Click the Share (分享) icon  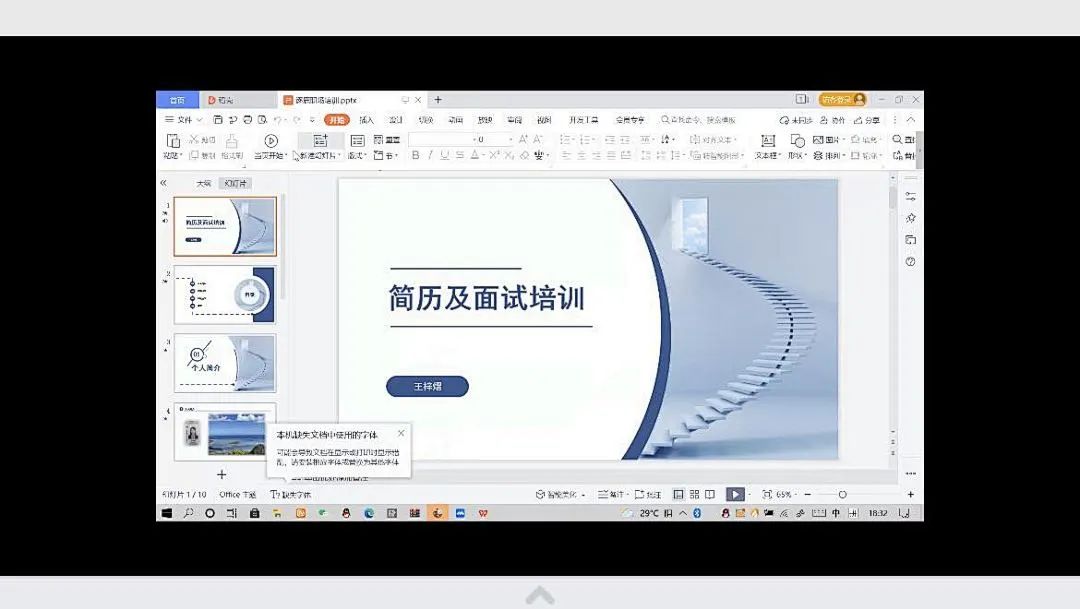coord(858,120)
